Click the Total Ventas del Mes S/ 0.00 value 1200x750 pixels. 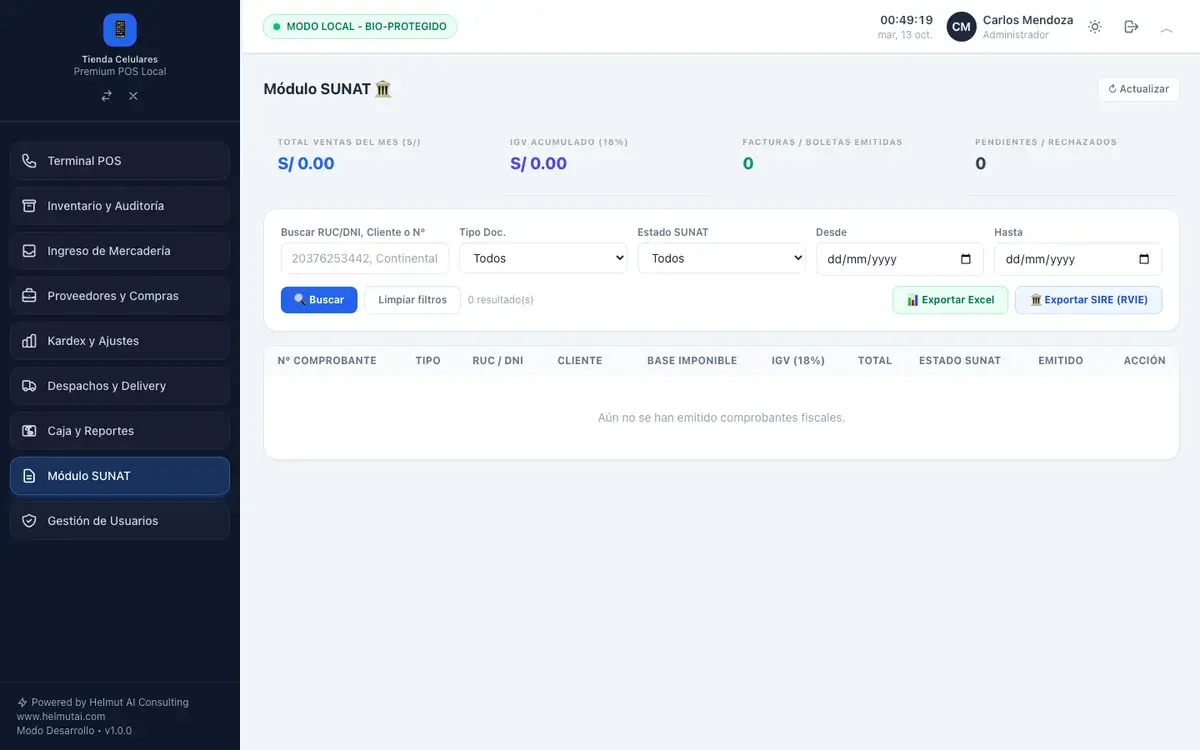point(306,164)
